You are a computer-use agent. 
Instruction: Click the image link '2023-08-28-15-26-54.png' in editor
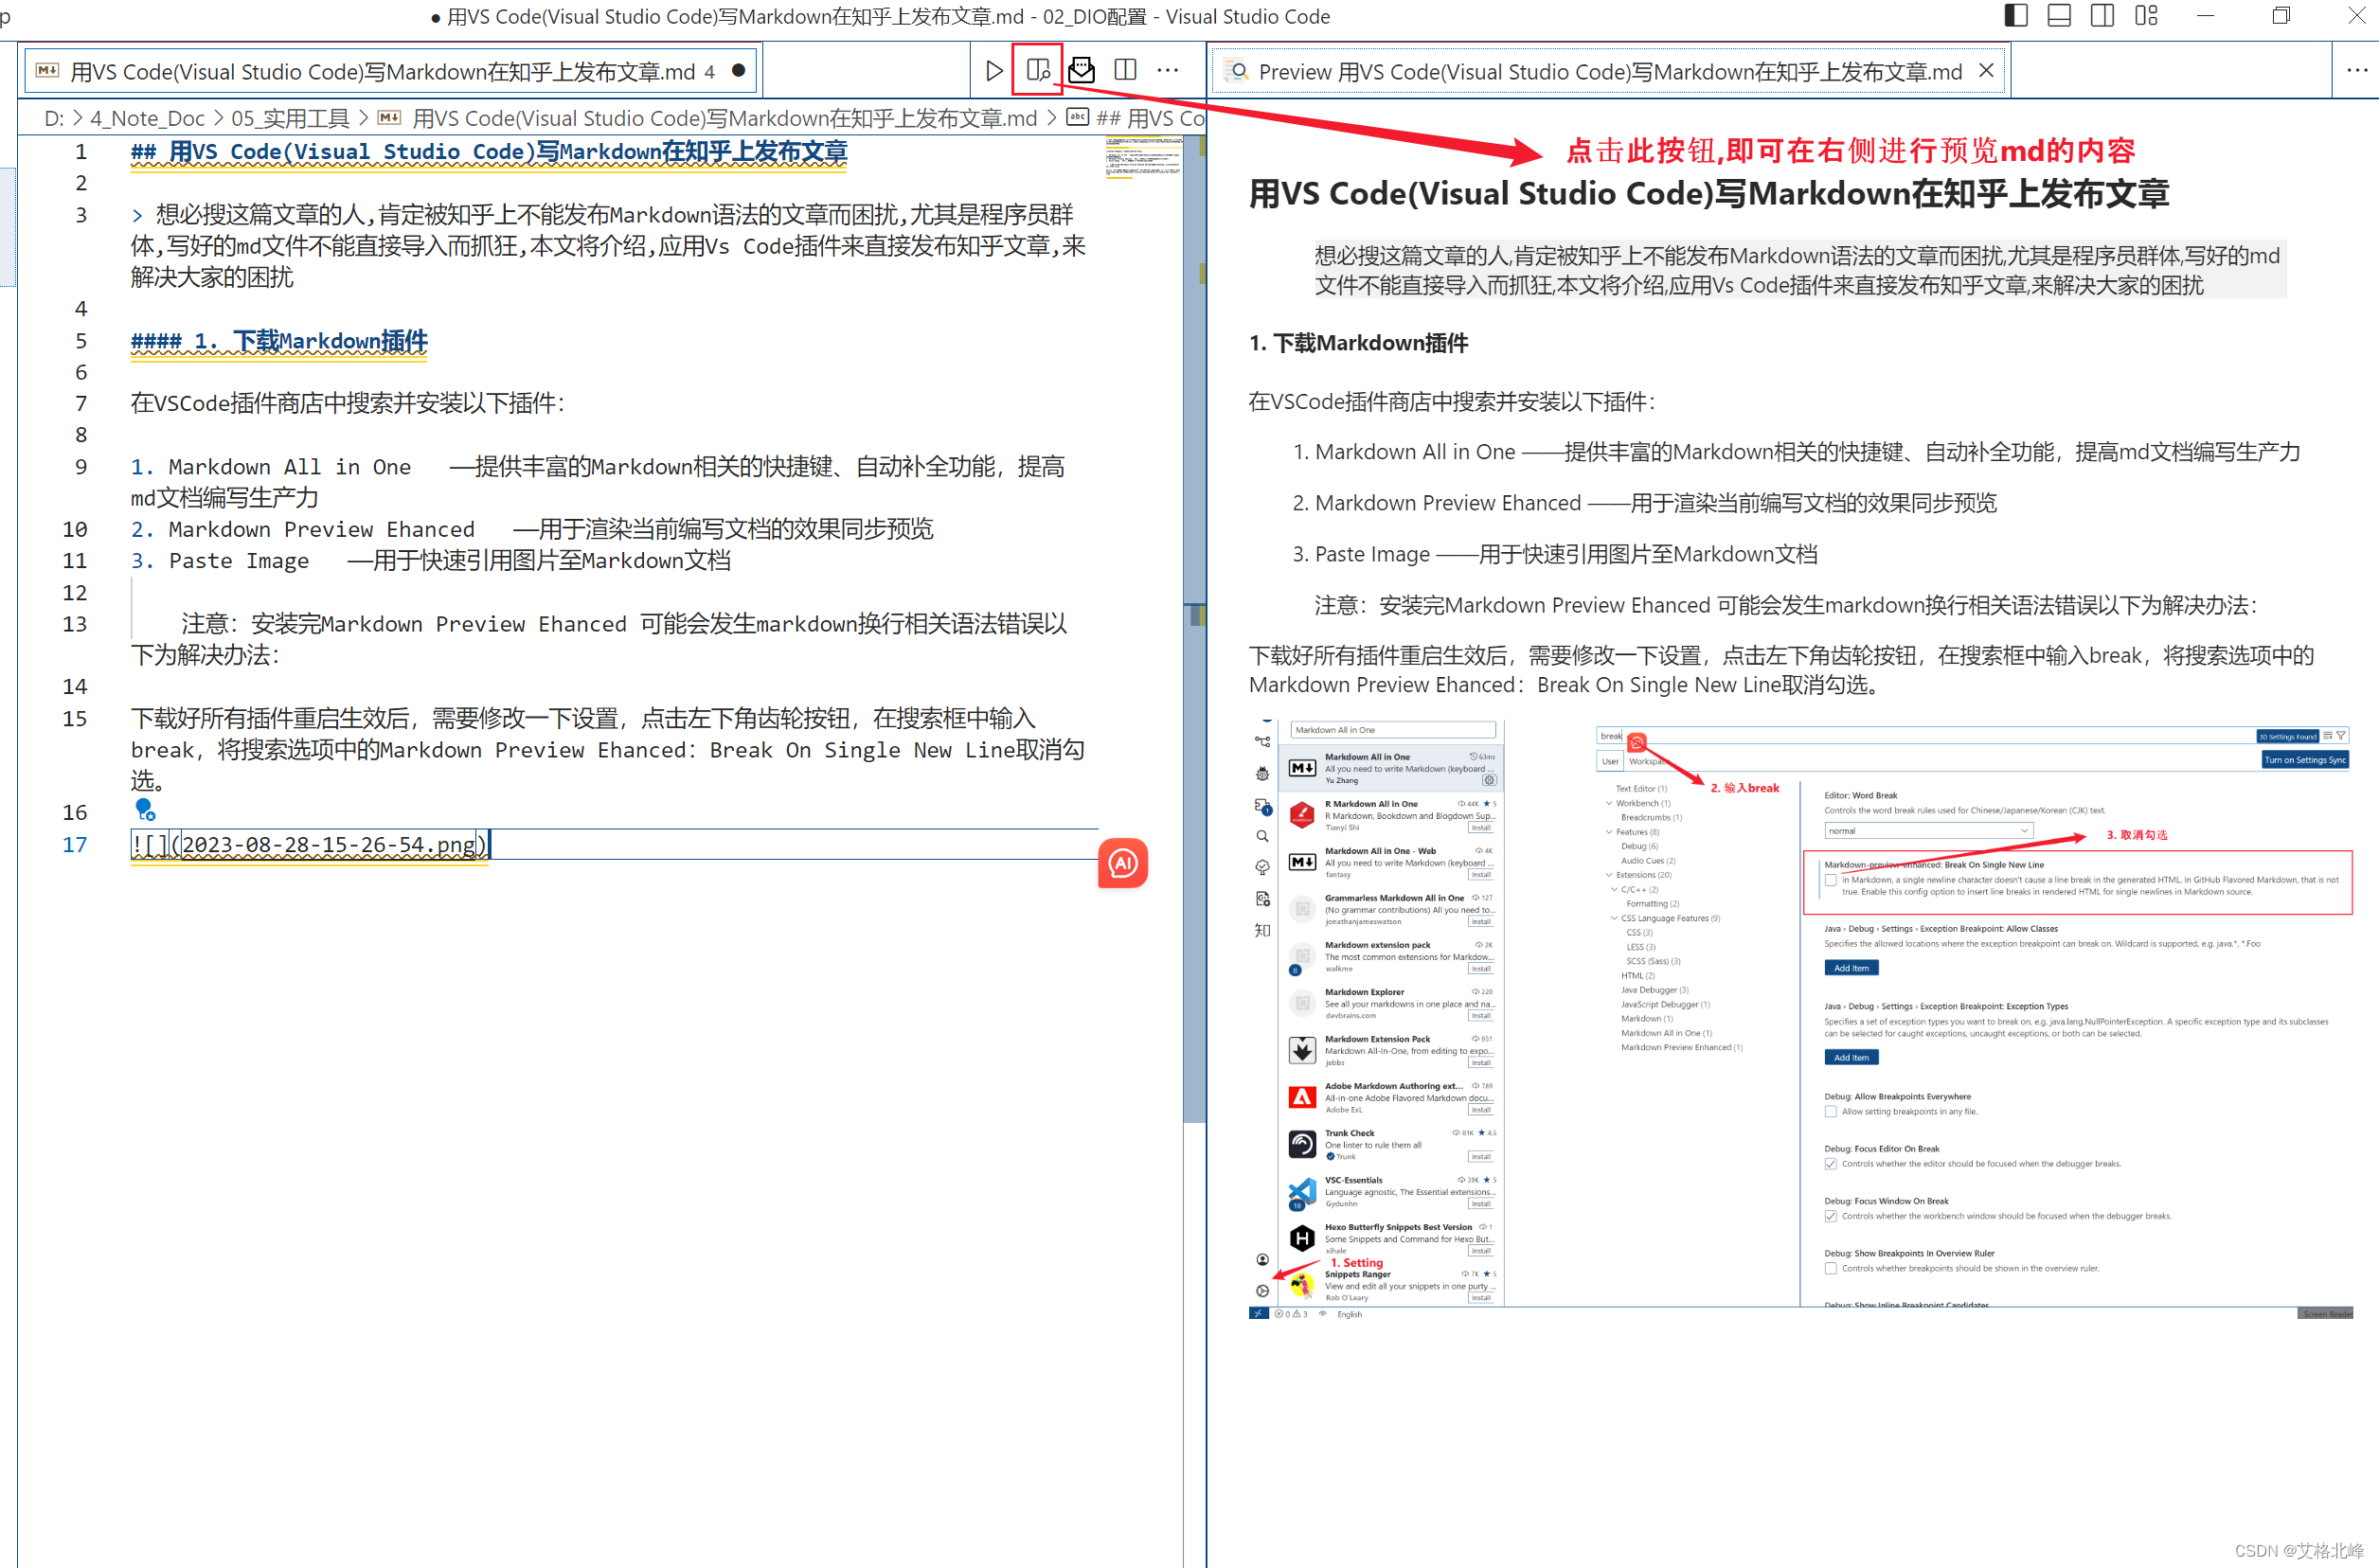[x=329, y=845]
